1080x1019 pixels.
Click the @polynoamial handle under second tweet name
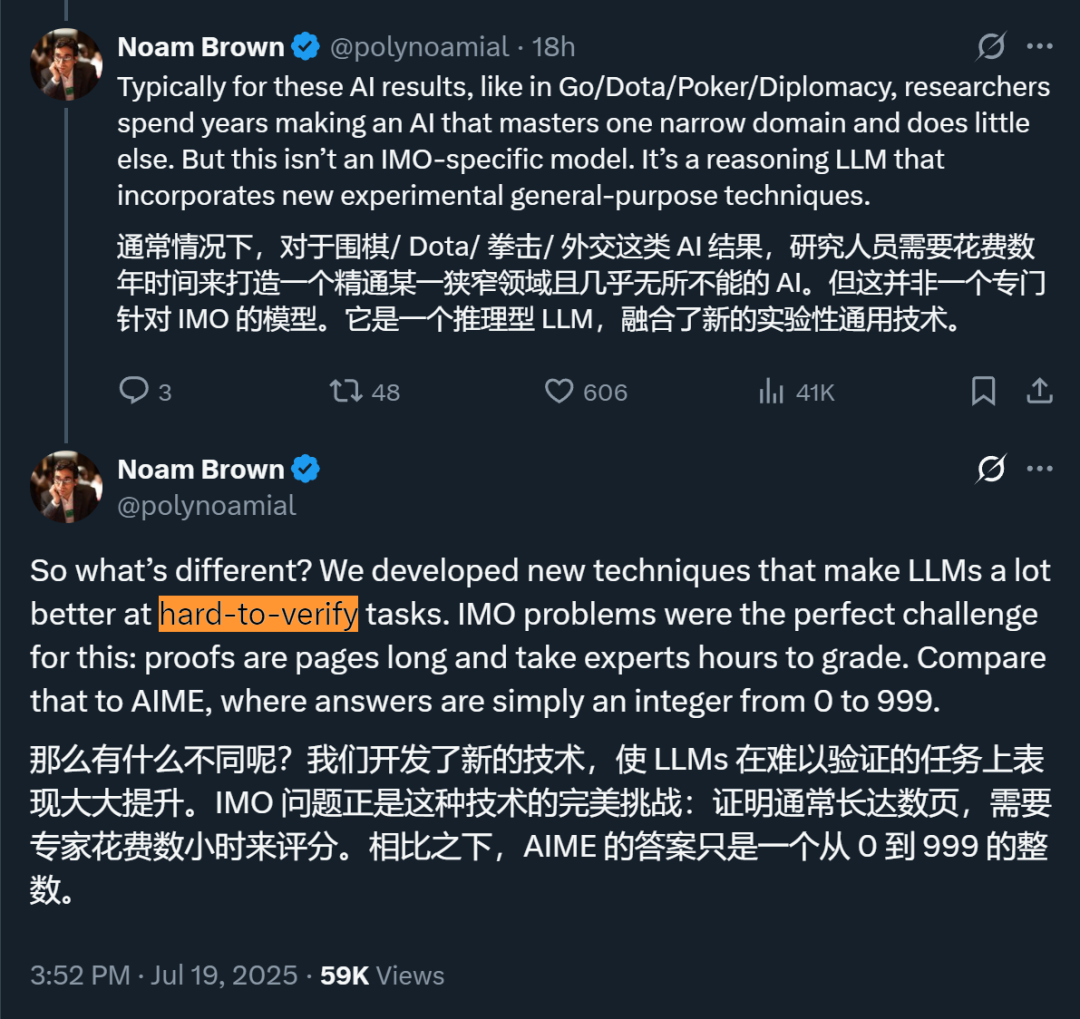coord(206,505)
